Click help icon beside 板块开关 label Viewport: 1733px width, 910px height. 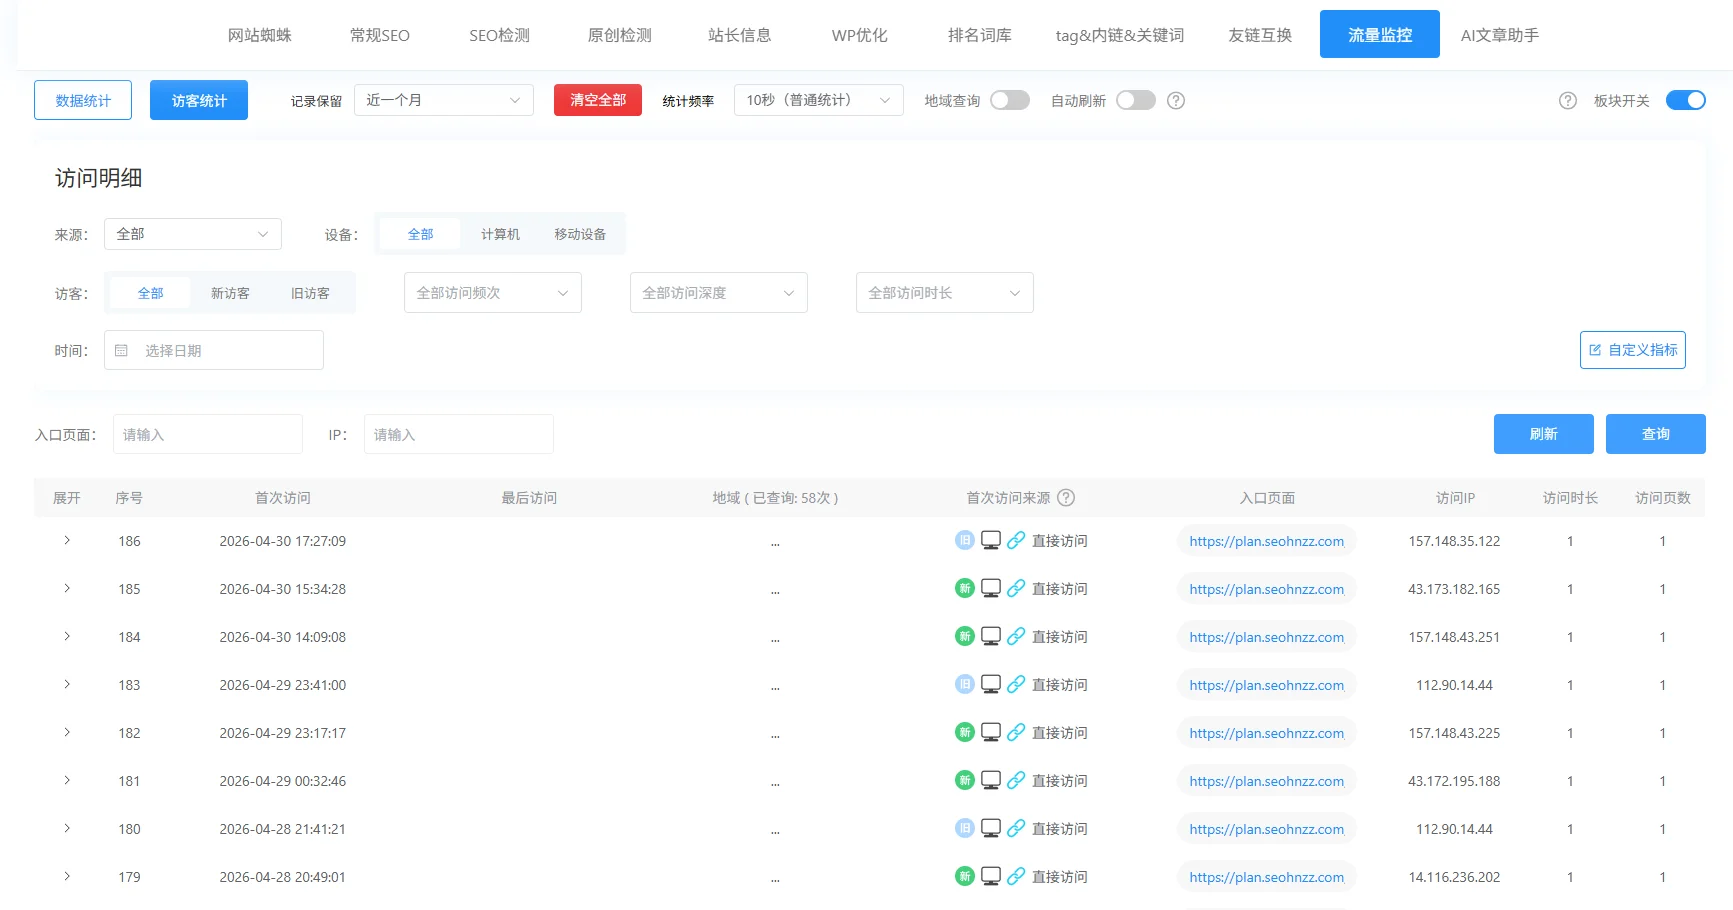click(1568, 100)
